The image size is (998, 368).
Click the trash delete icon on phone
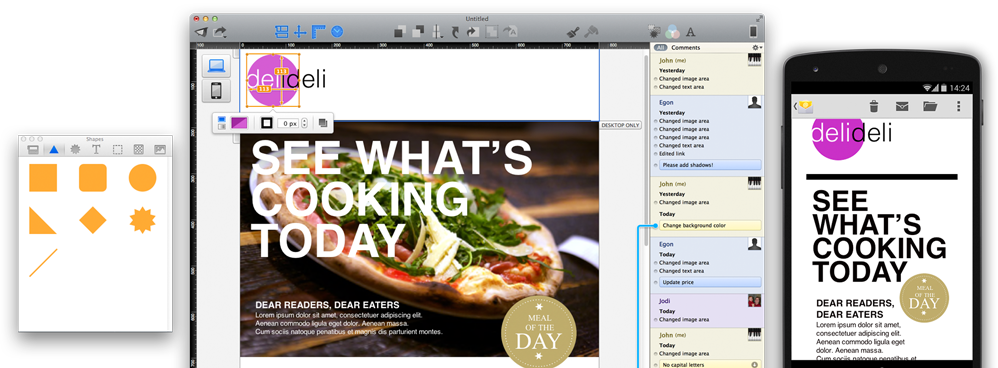click(x=874, y=106)
